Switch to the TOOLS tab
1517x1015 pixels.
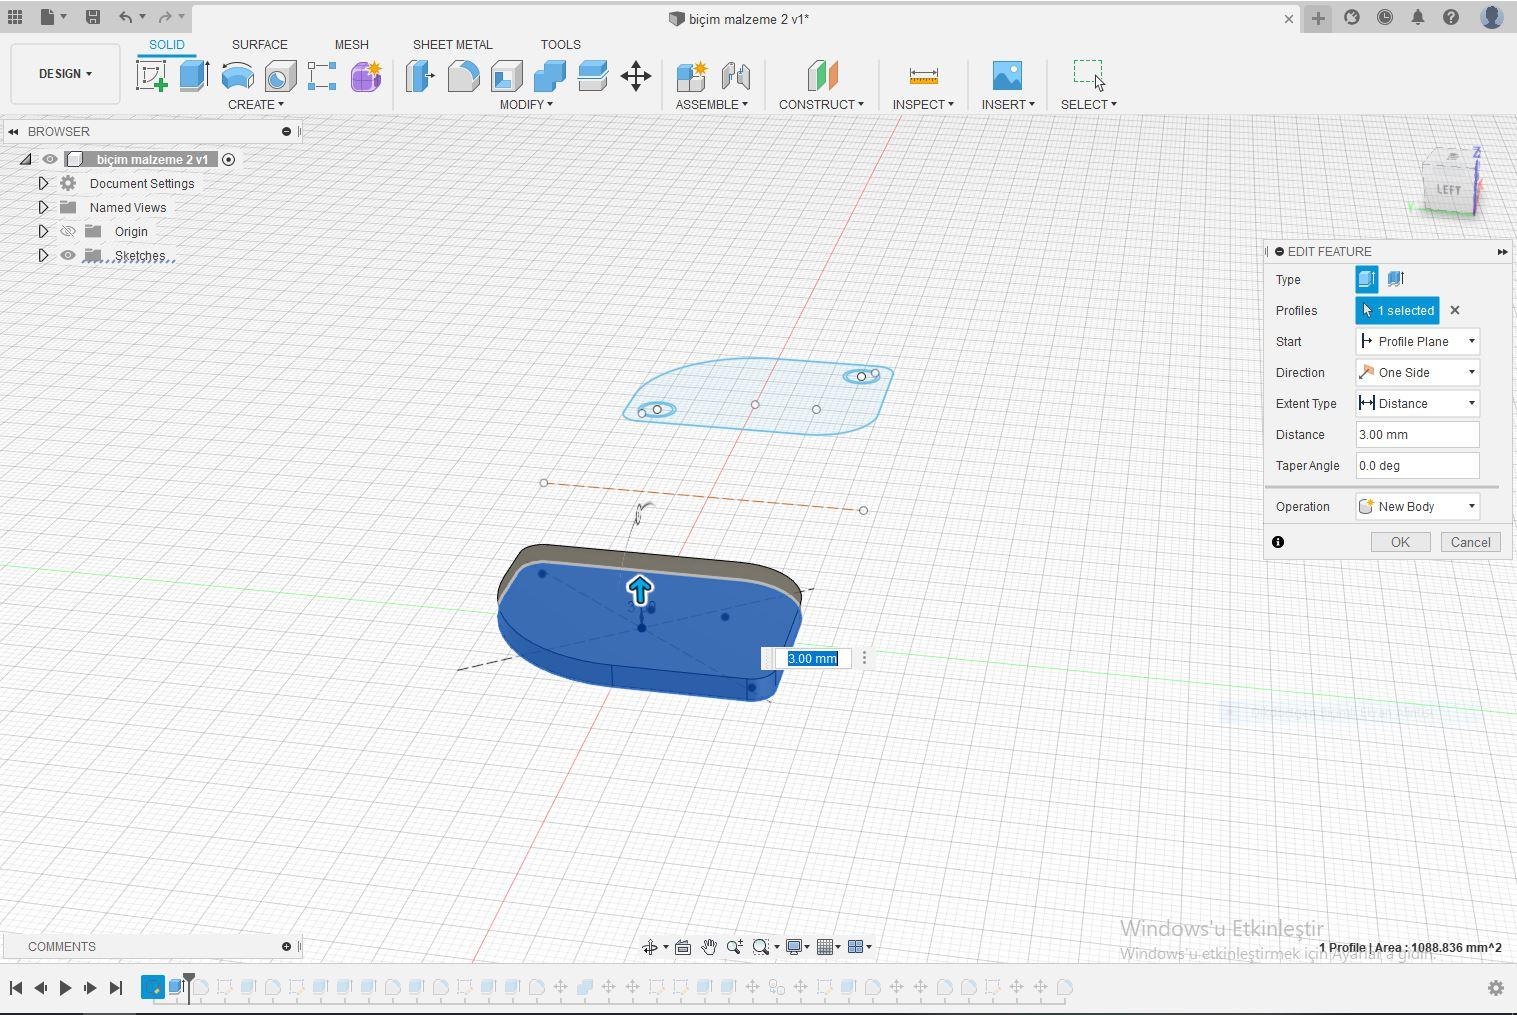coord(560,45)
